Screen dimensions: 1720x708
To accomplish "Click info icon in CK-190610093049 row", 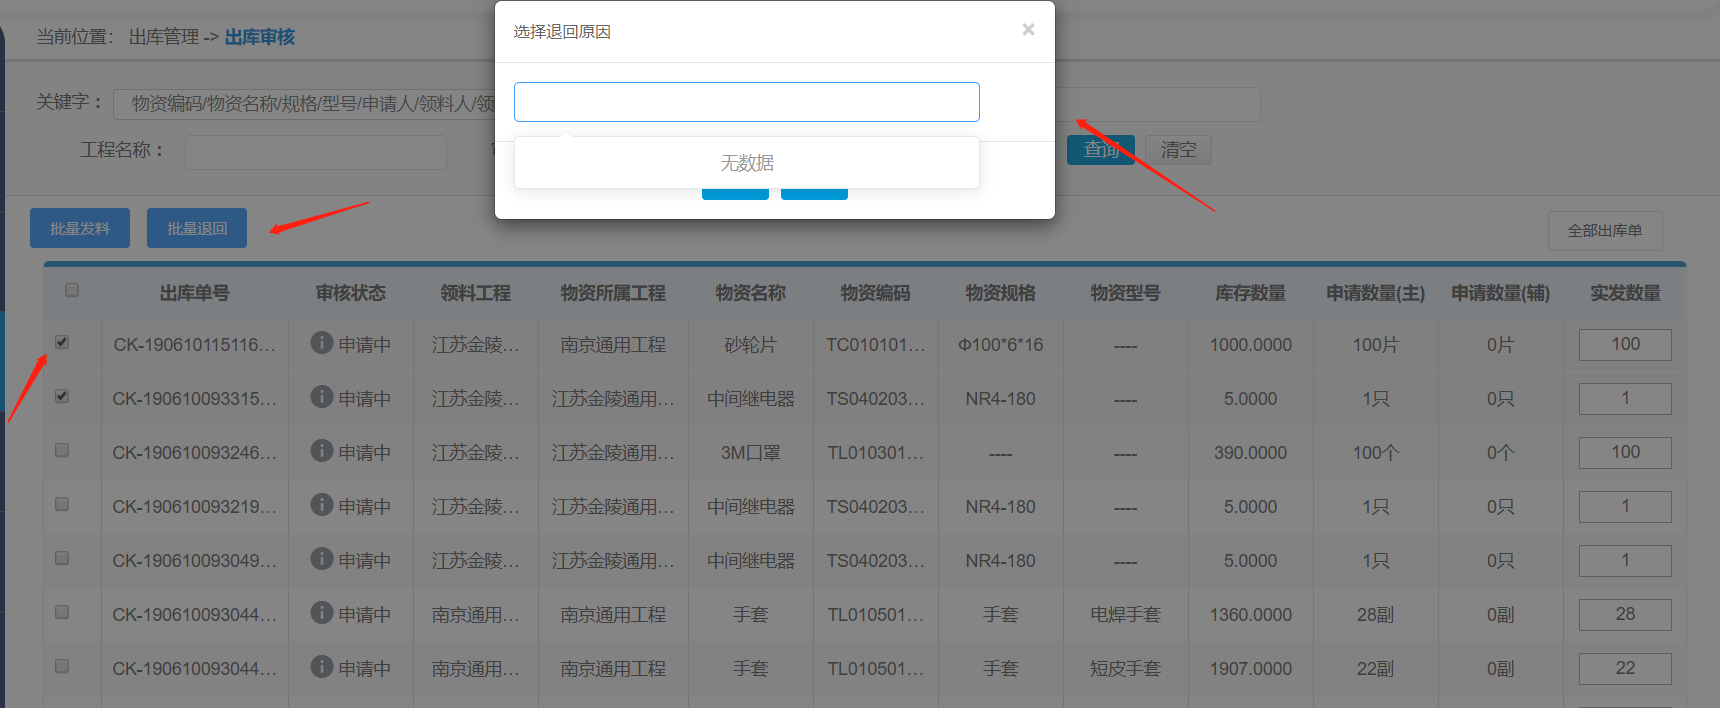I will (321, 559).
